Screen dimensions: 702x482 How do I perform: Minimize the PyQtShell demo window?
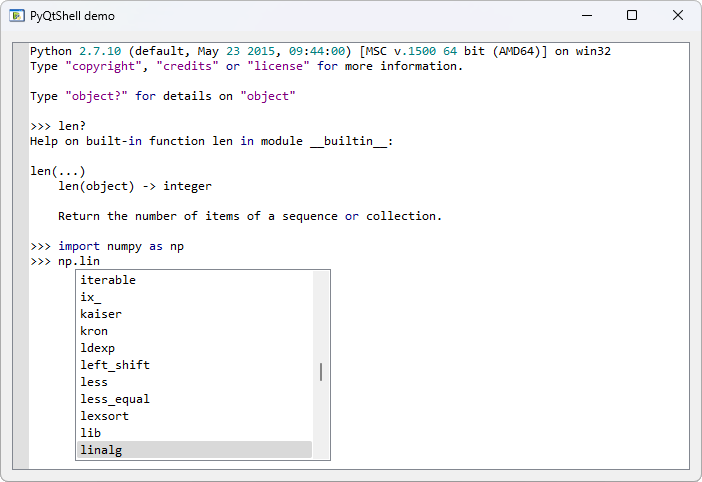coord(585,16)
